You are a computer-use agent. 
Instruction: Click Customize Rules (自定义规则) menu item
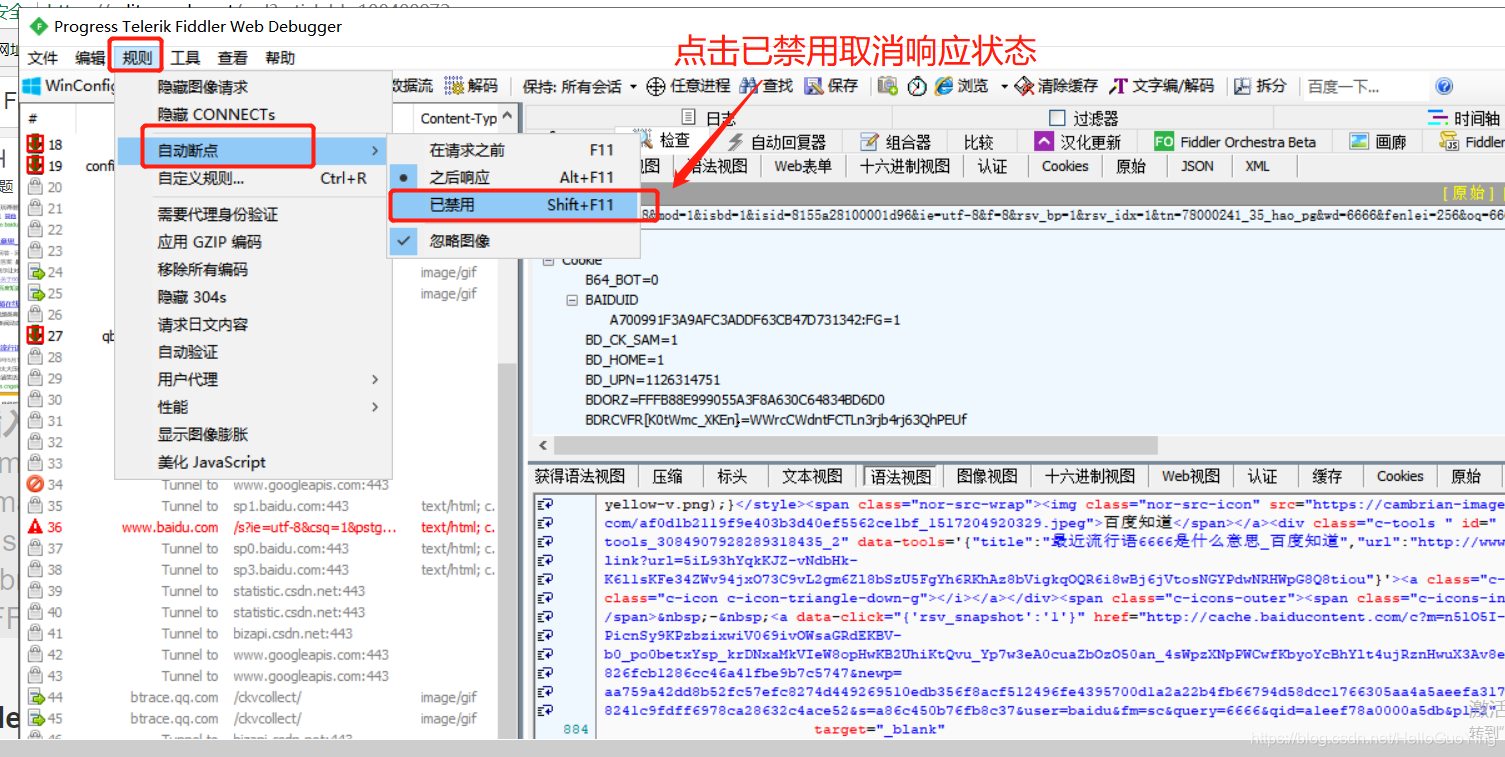(x=253, y=178)
